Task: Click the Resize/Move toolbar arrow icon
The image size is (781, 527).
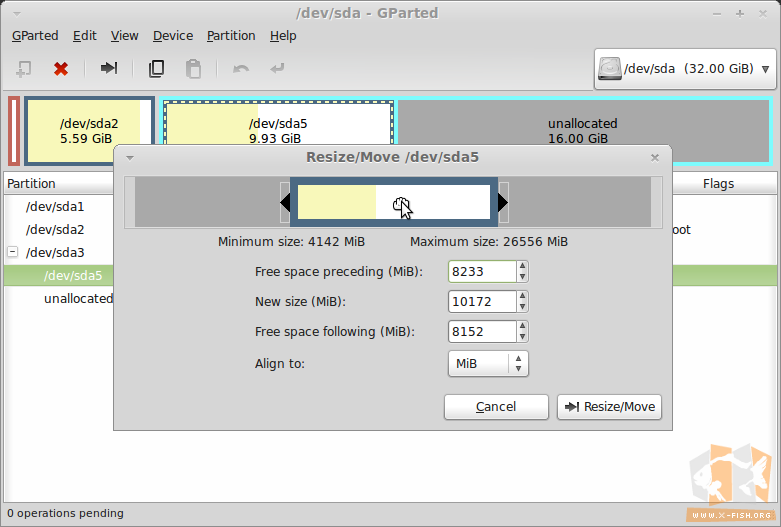Action: (x=109, y=68)
